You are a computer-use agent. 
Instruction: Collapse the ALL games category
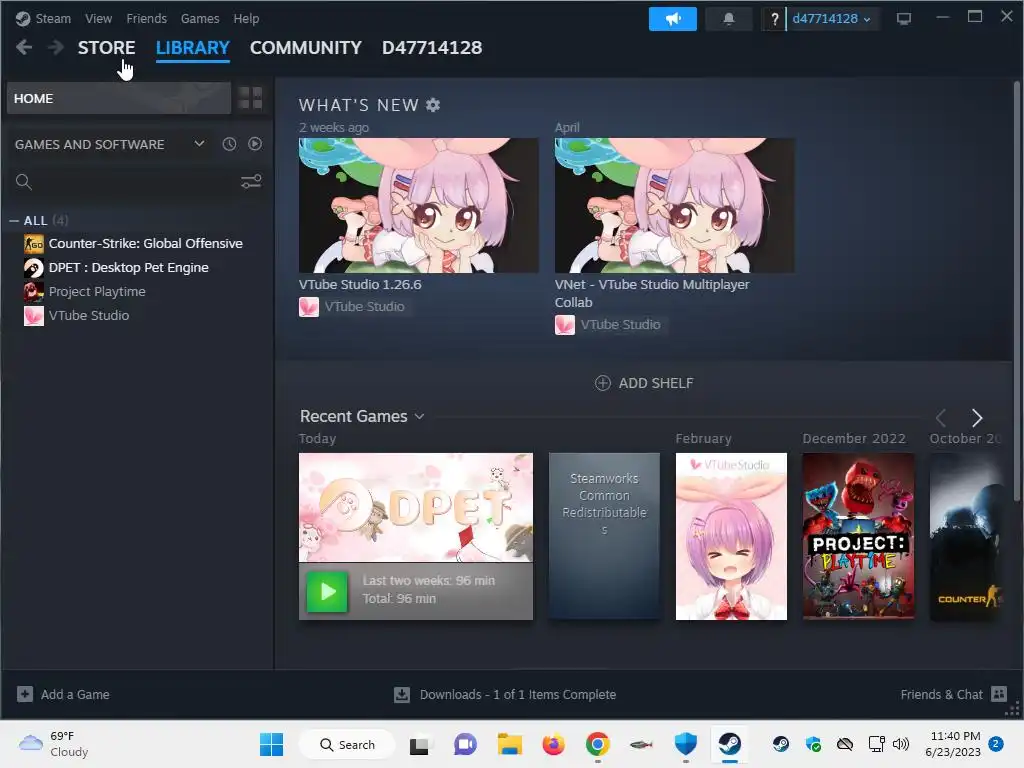coord(14,221)
